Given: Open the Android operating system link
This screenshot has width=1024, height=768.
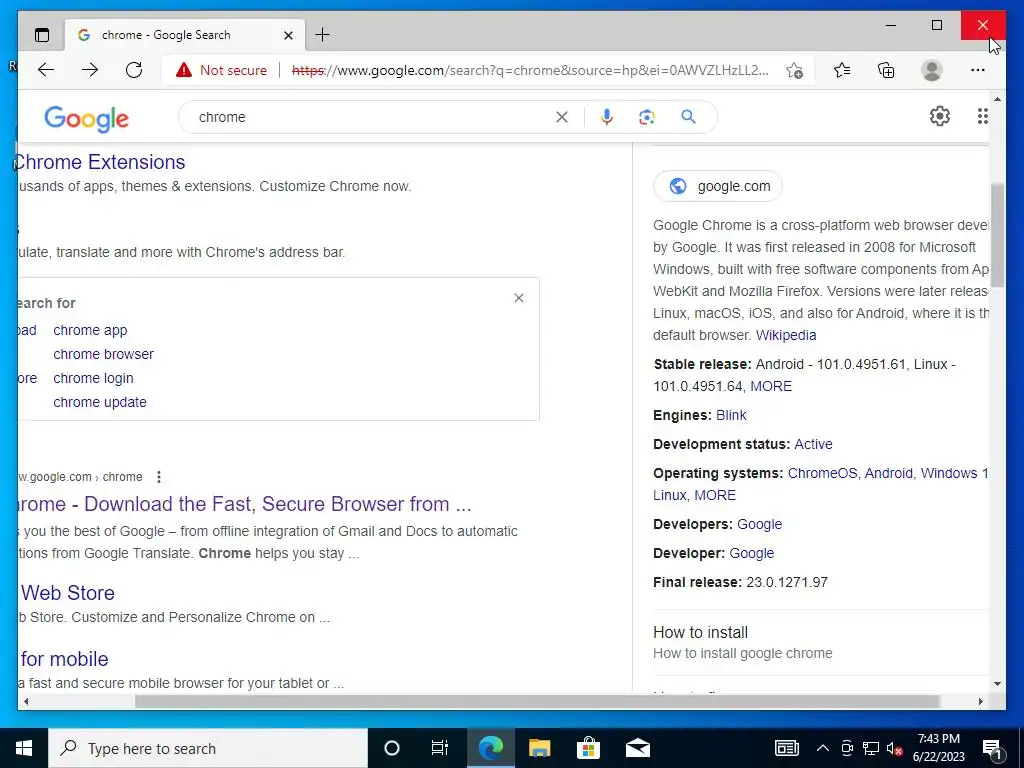Looking at the screenshot, I should pyautogui.click(x=890, y=473).
